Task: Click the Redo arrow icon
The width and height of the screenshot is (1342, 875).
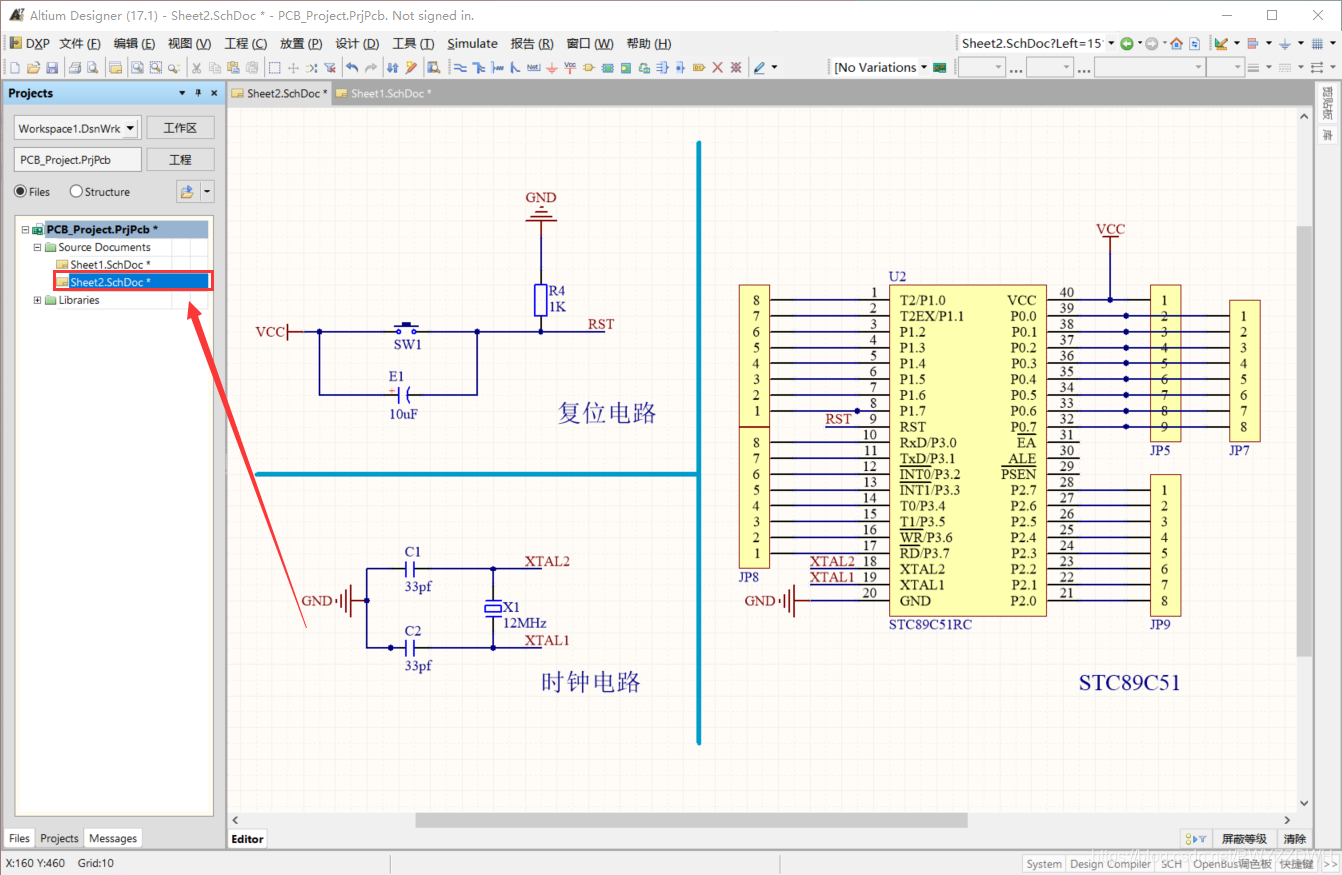Action: tap(371, 67)
